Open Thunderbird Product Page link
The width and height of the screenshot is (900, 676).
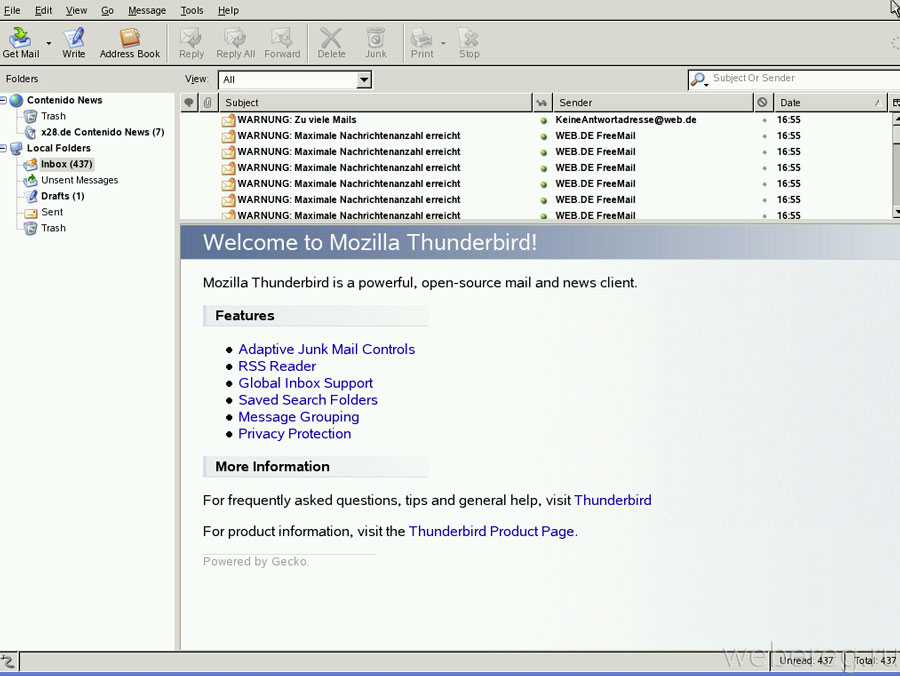coord(491,531)
